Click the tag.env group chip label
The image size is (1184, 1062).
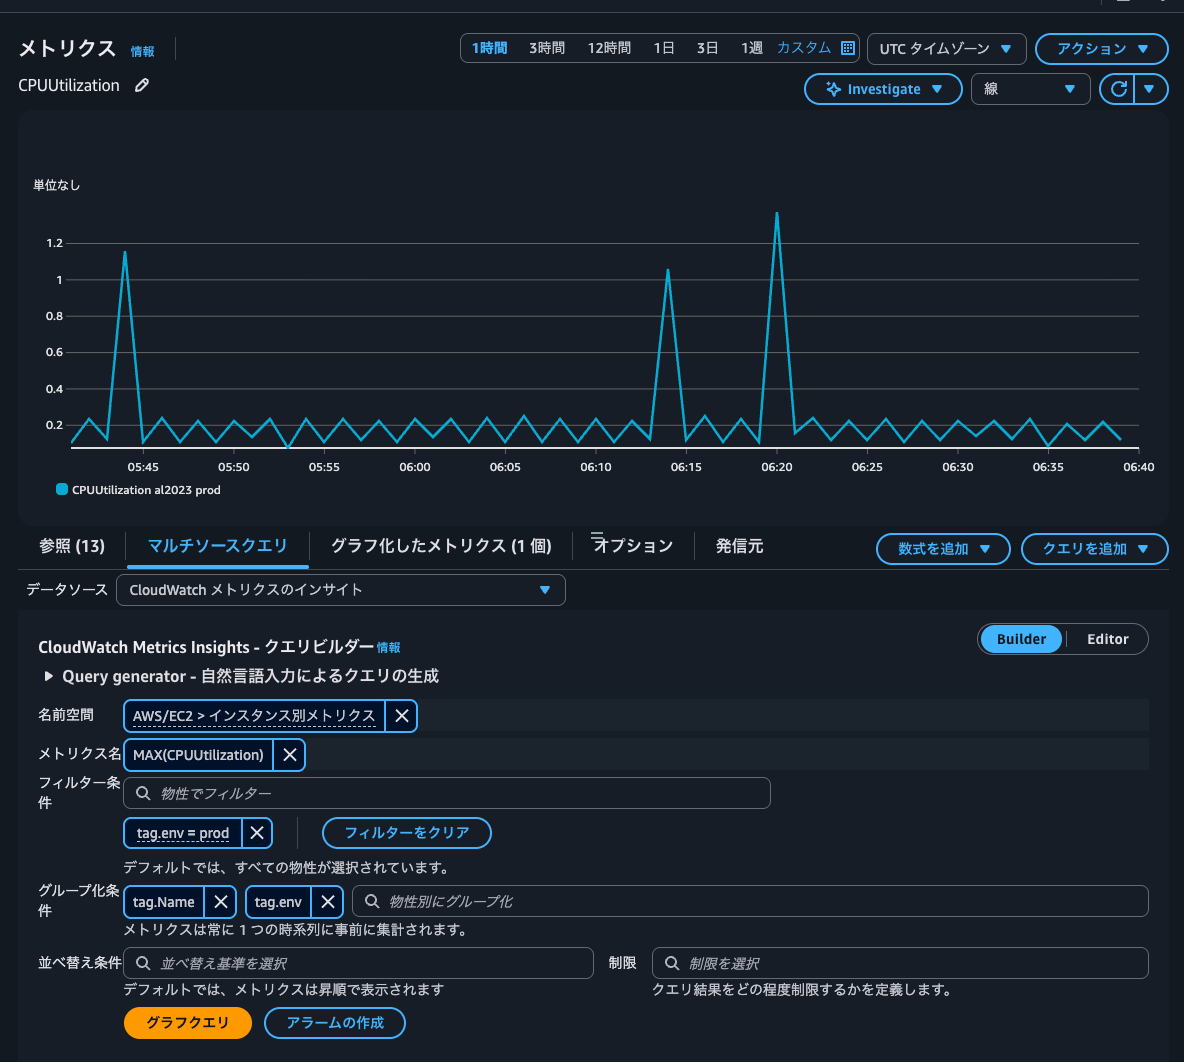coord(278,902)
